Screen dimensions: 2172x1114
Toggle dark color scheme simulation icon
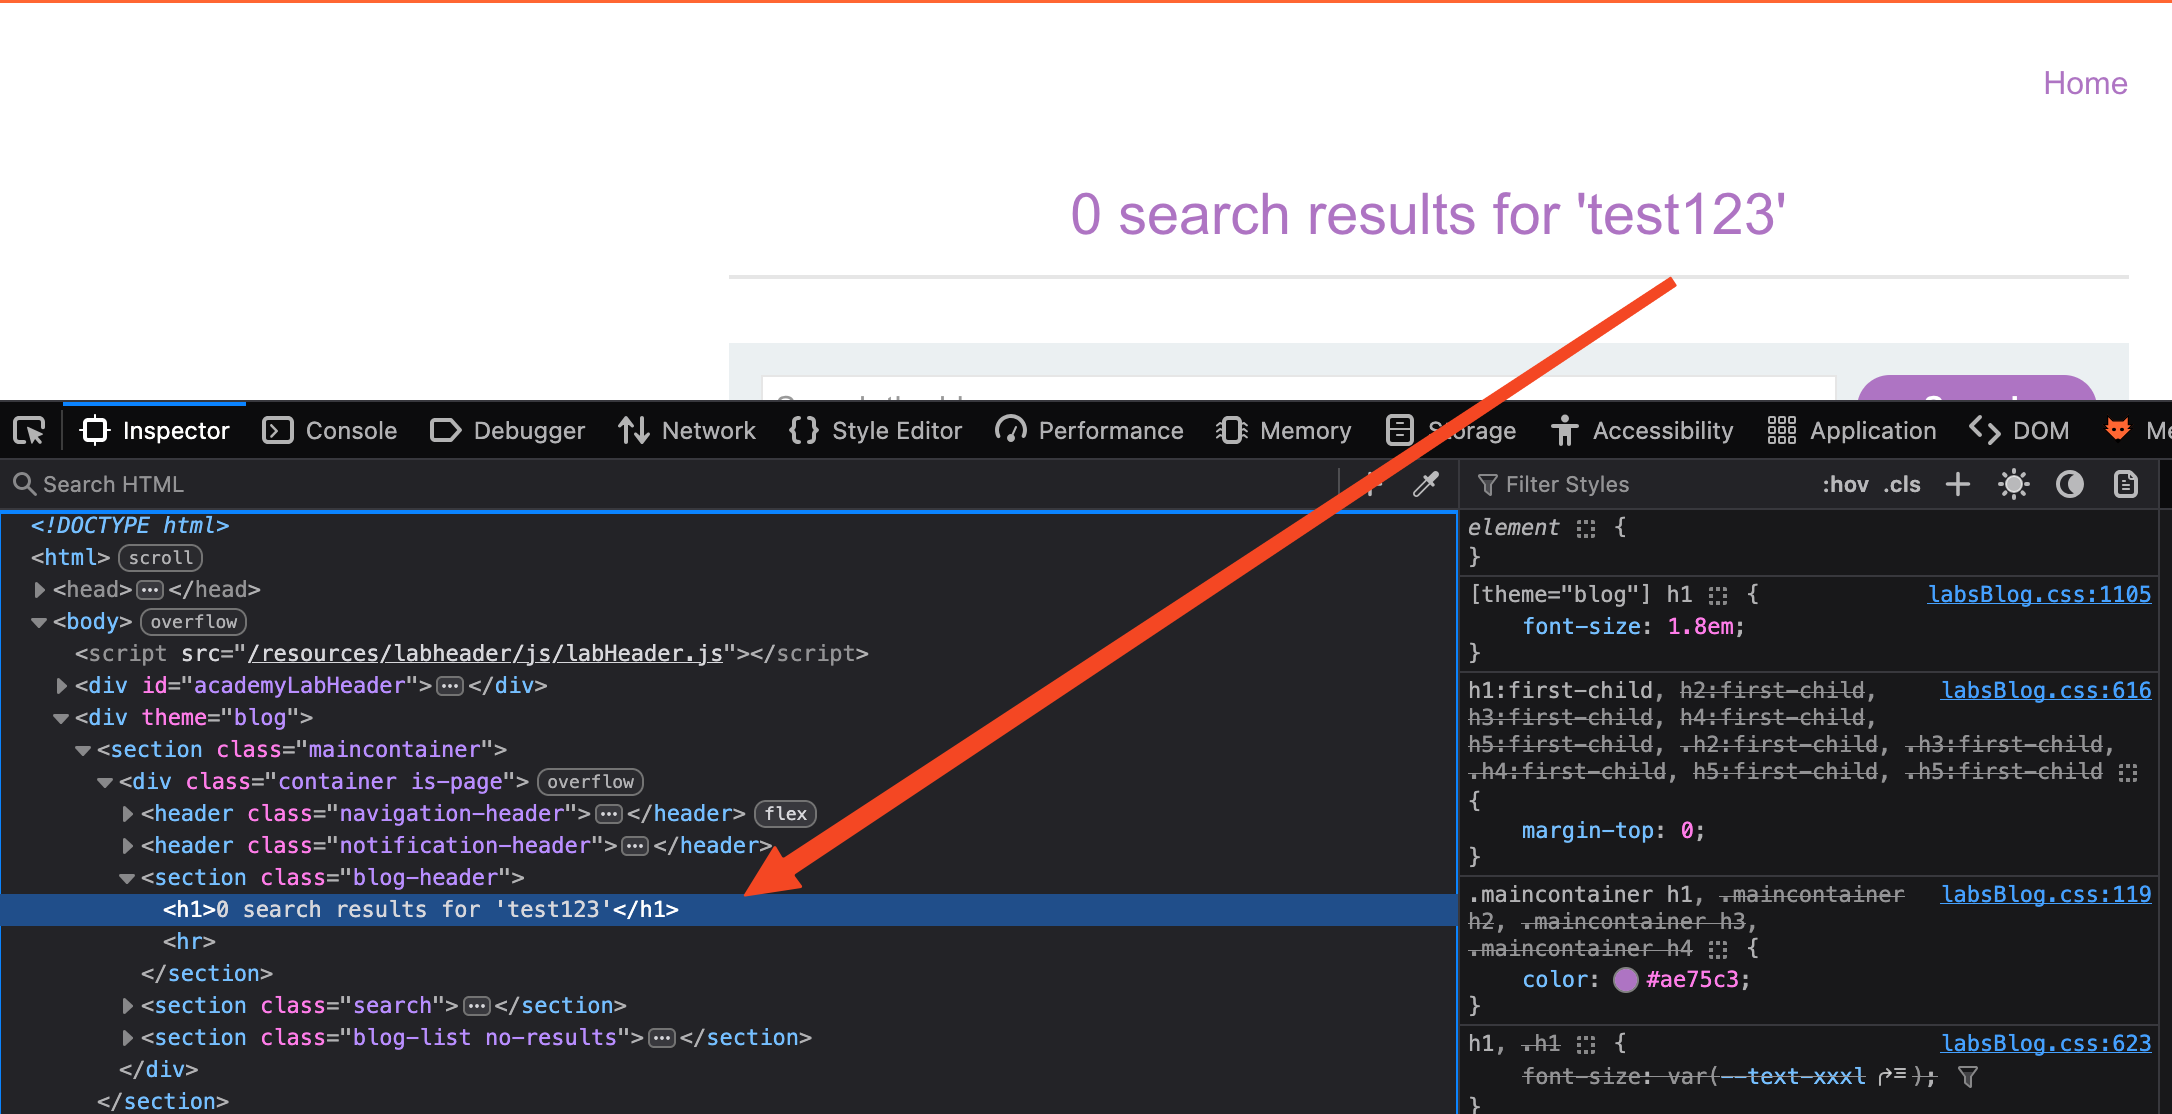pyautogui.click(x=2069, y=484)
